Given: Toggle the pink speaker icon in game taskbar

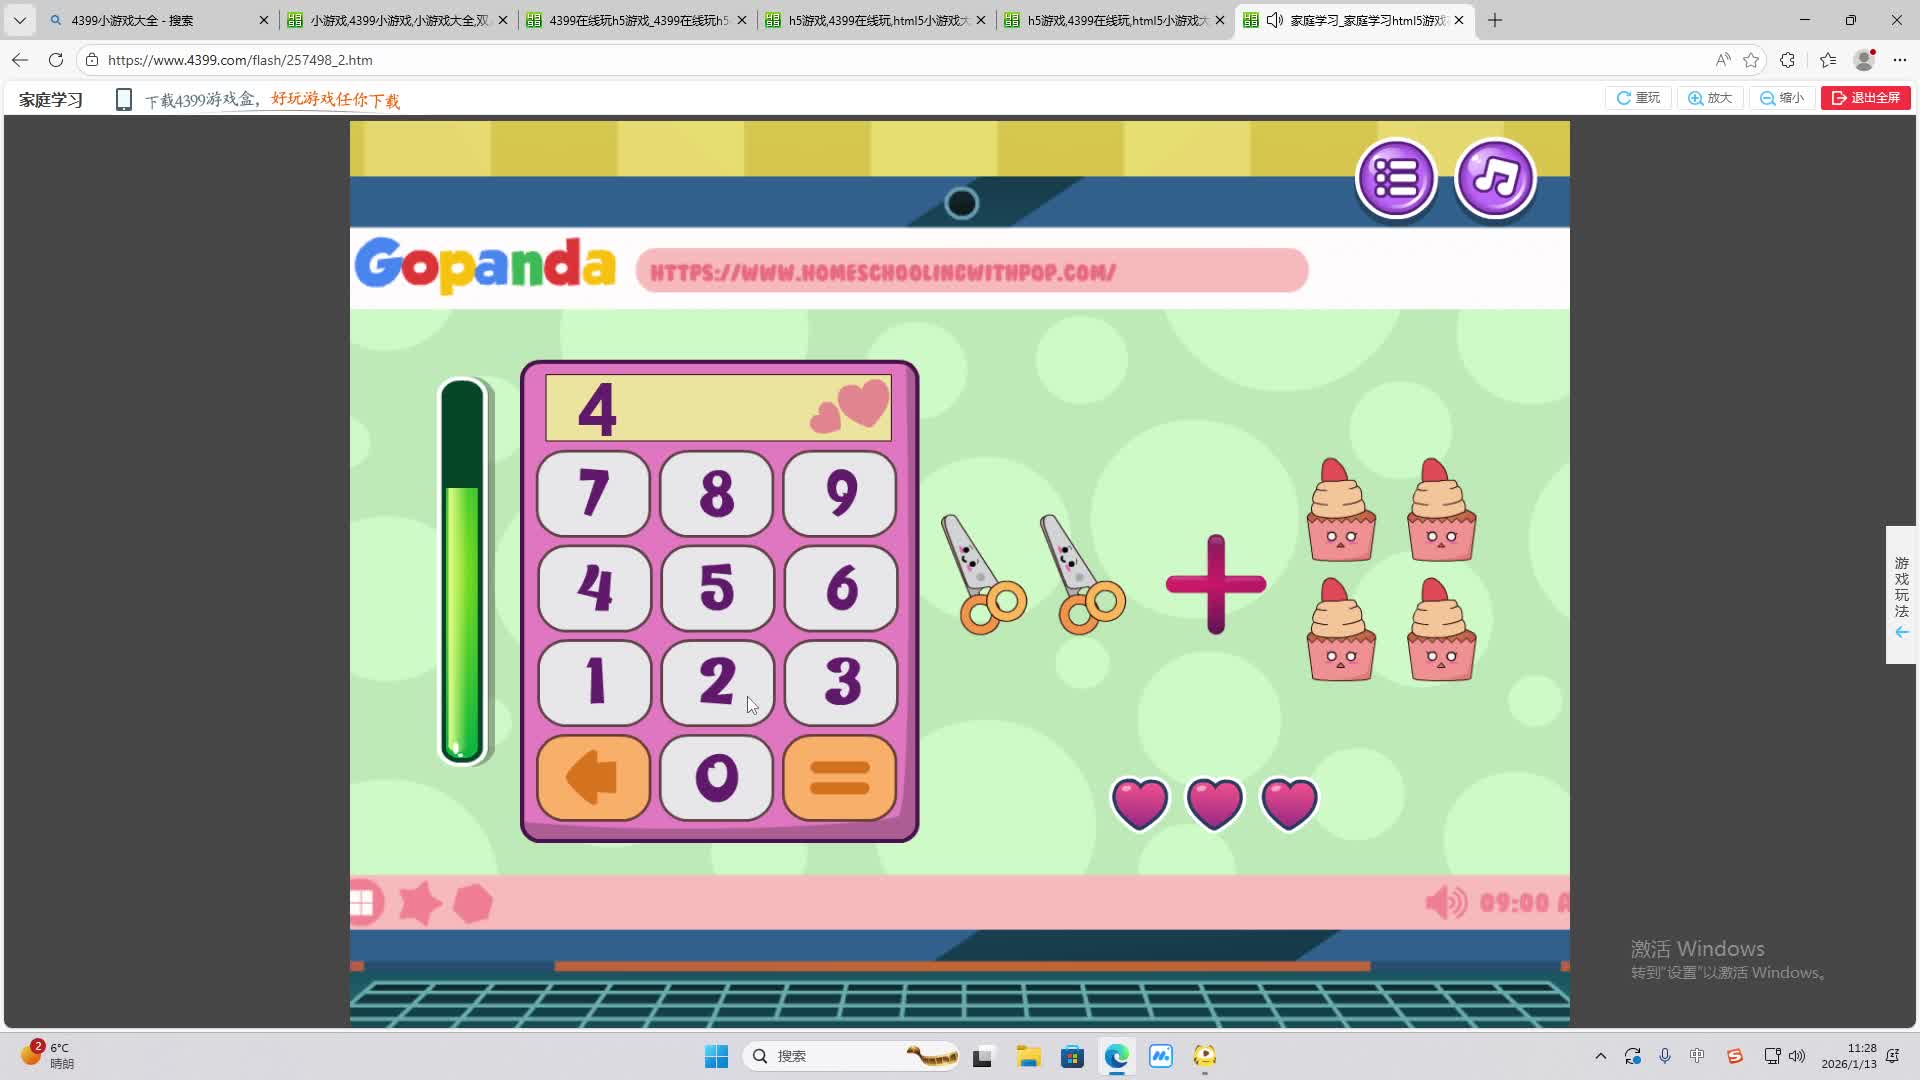Looking at the screenshot, I should point(1445,903).
